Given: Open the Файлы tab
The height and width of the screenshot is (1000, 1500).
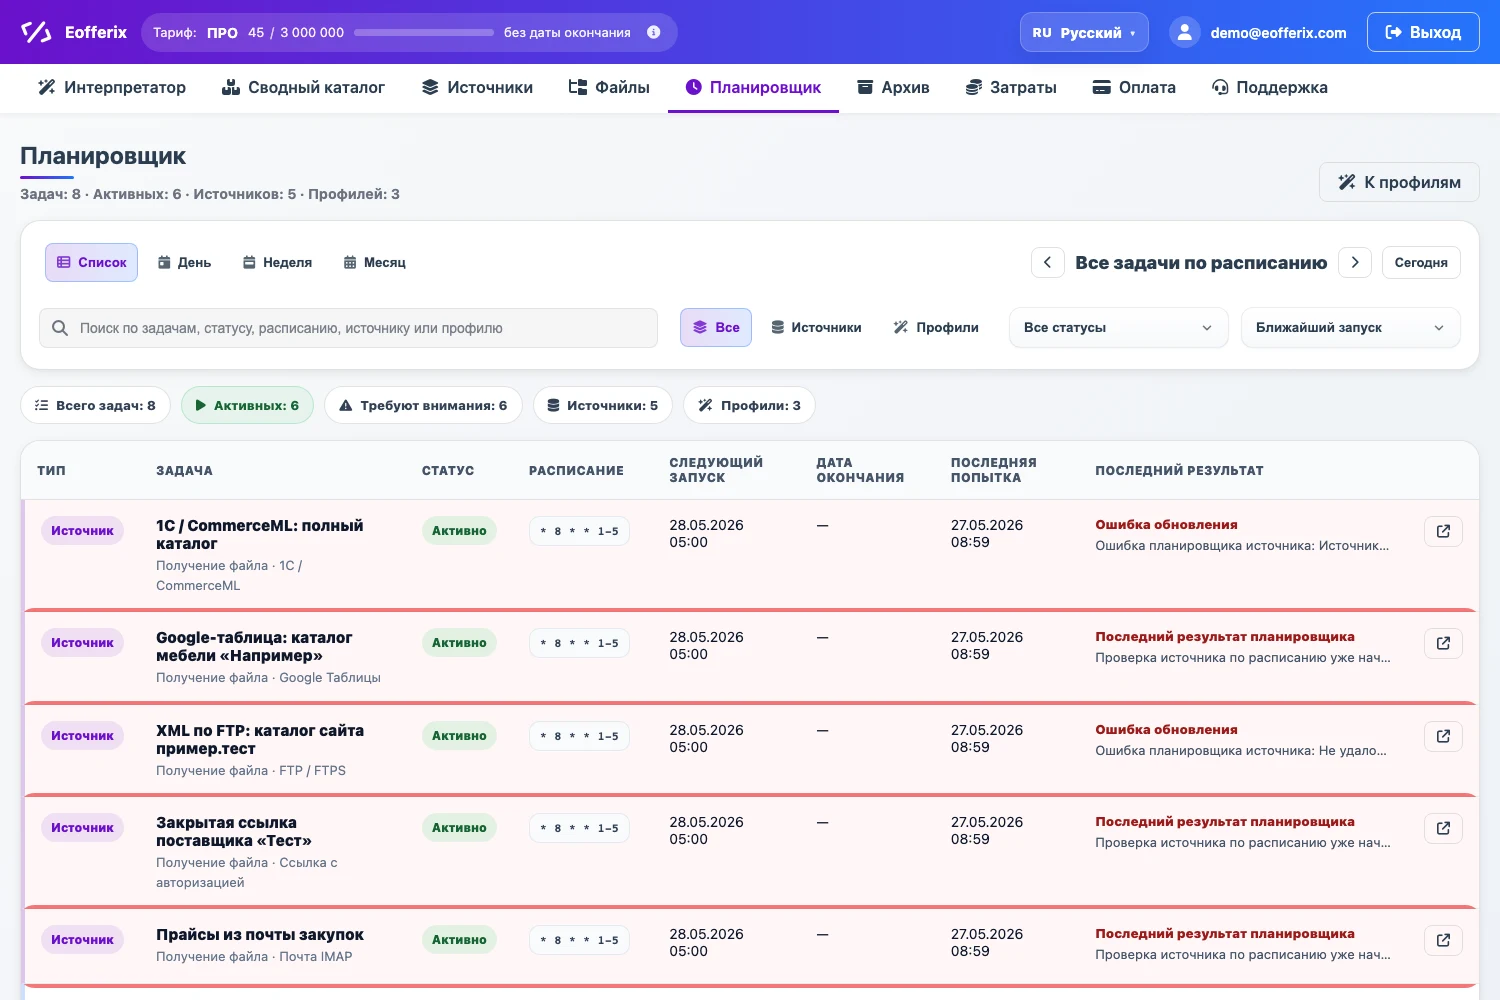Looking at the screenshot, I should [x=609, y=88].
